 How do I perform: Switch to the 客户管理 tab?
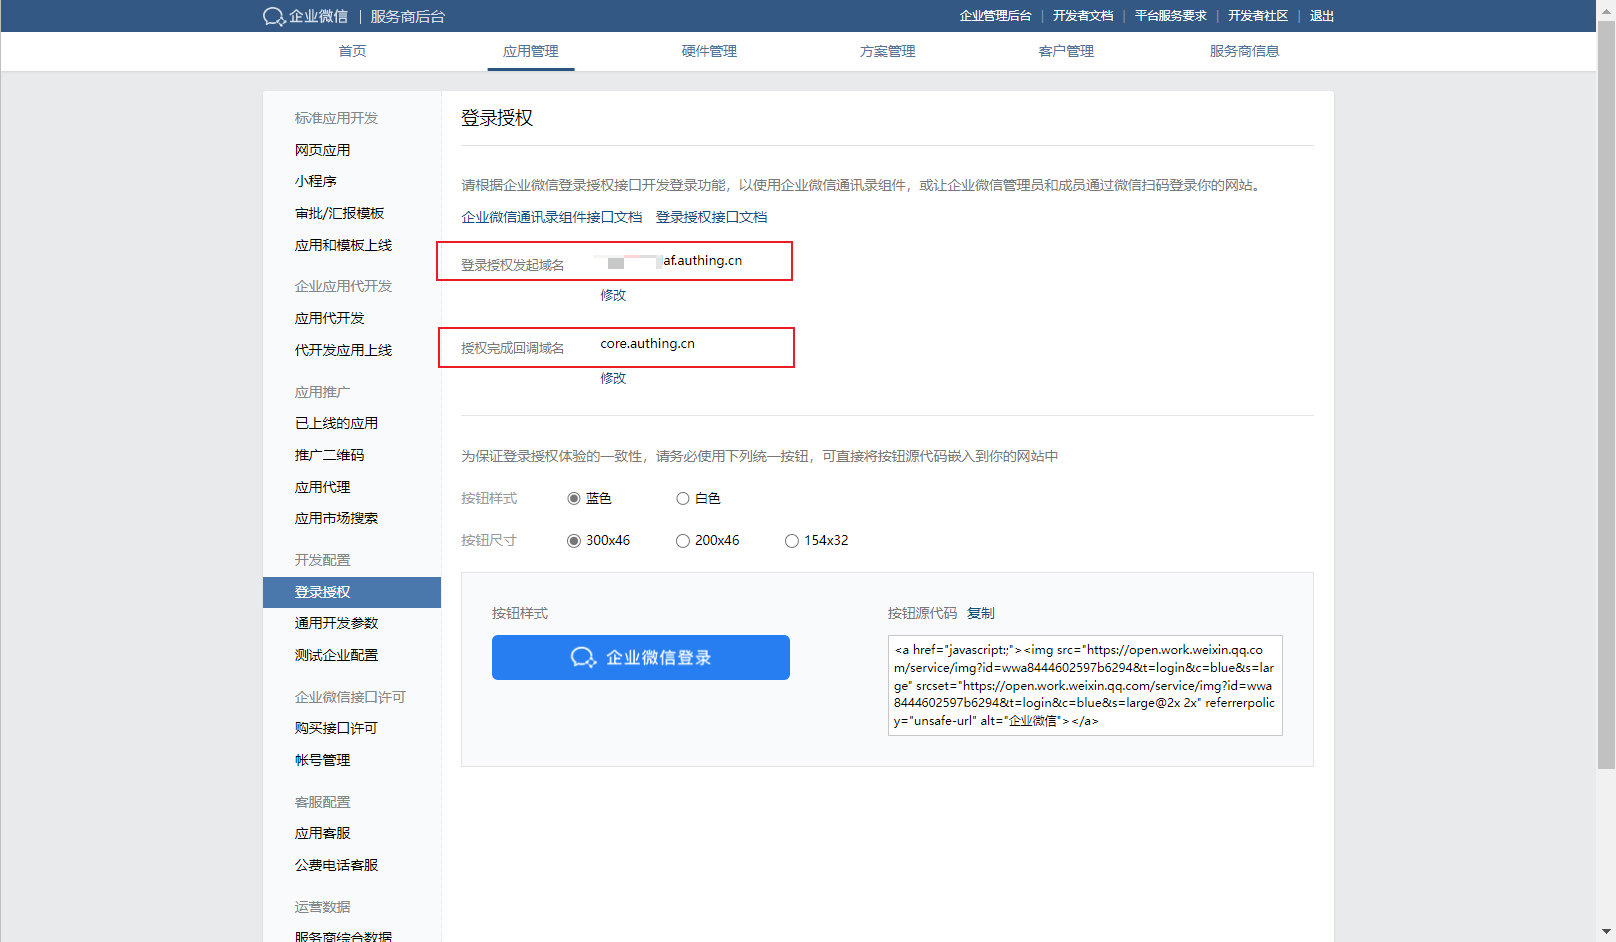(x=1066, y=51)
